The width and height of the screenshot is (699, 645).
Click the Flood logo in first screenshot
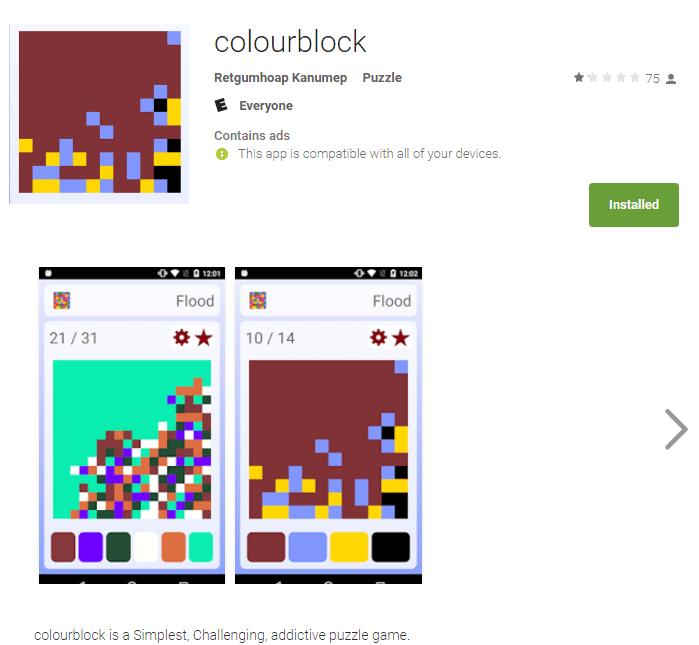coord(62,300)
